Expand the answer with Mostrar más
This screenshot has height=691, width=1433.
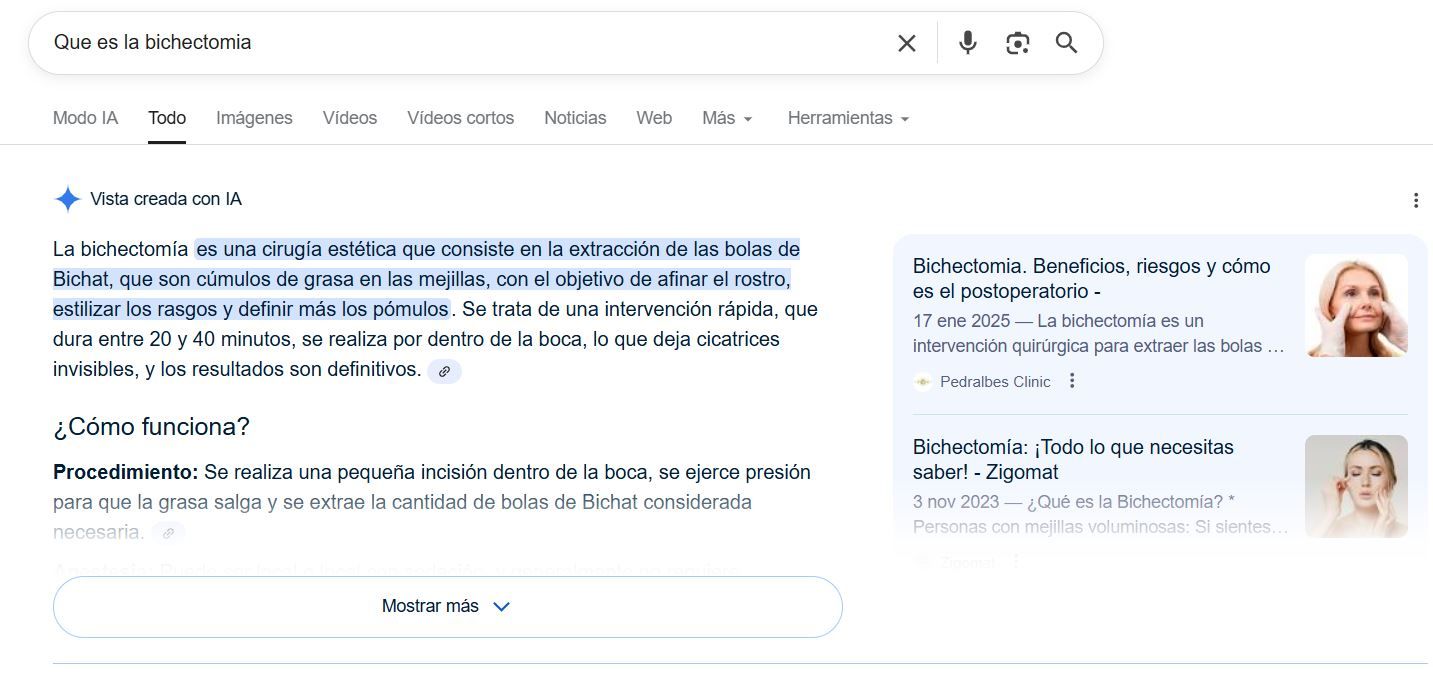[x=447, y=607]
